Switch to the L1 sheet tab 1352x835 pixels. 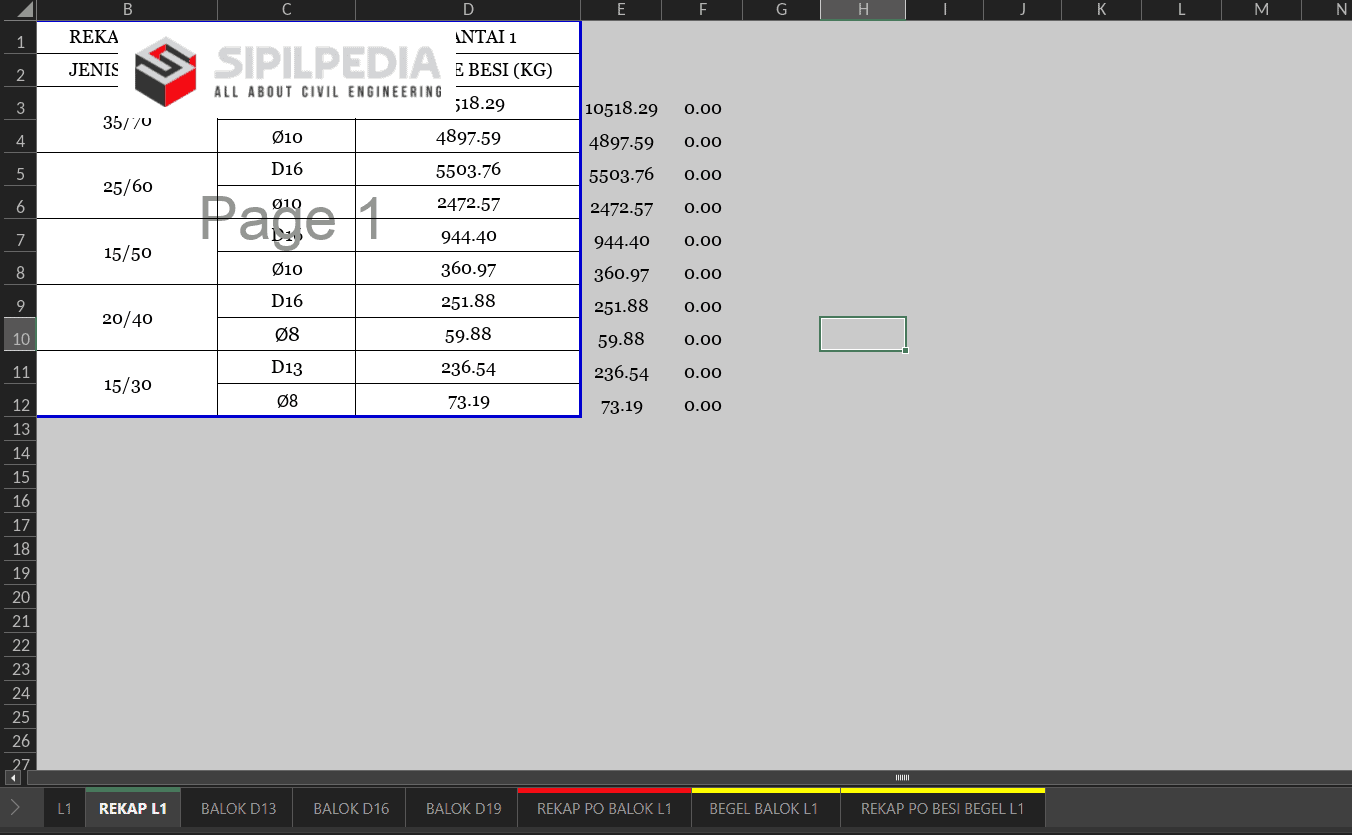[64, 808]
